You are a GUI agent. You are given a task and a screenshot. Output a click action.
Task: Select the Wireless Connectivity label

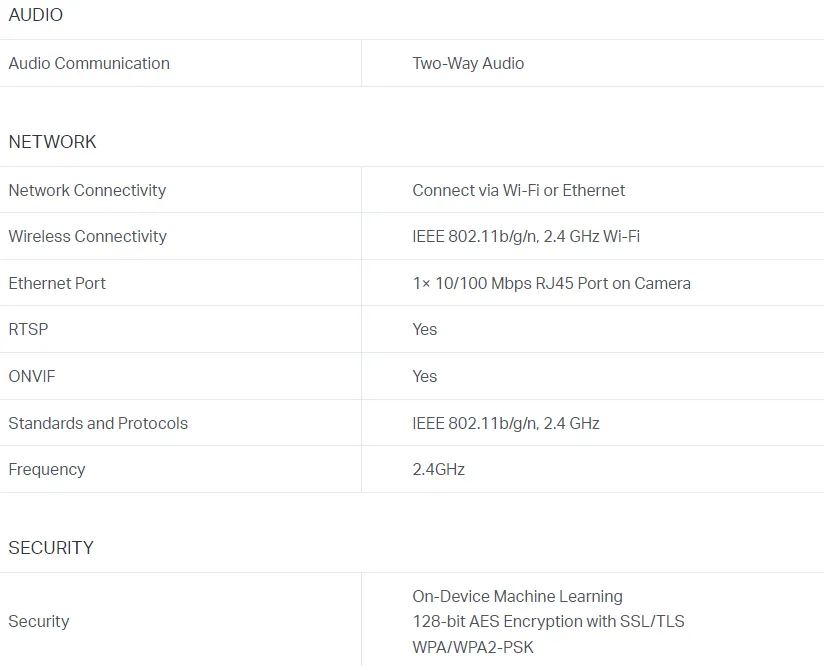point(88,237)
